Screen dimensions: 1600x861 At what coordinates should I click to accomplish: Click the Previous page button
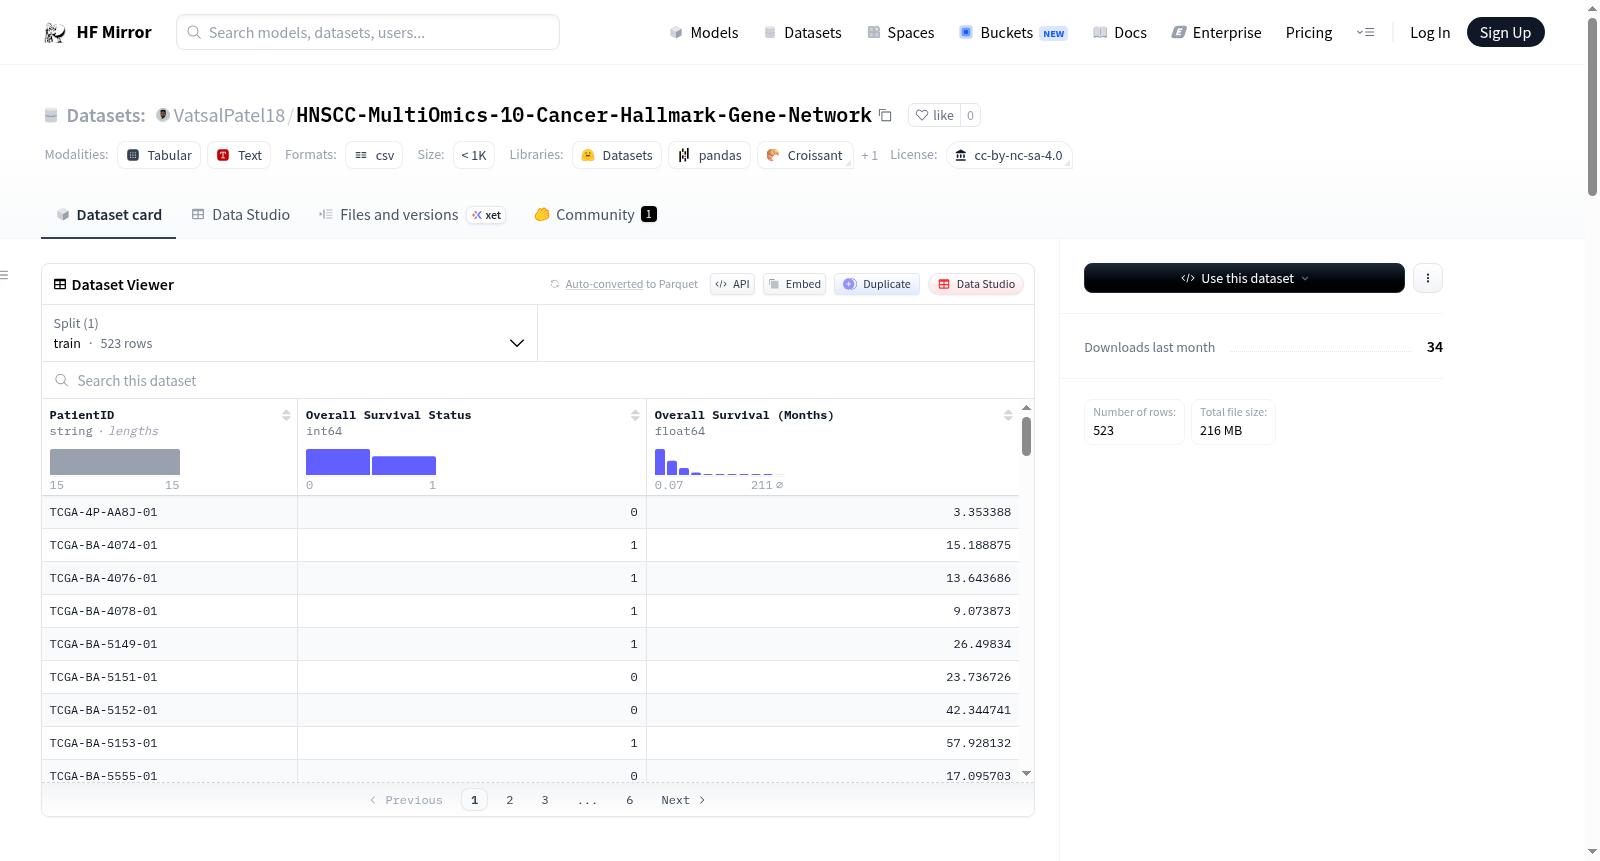click(406, 800)
